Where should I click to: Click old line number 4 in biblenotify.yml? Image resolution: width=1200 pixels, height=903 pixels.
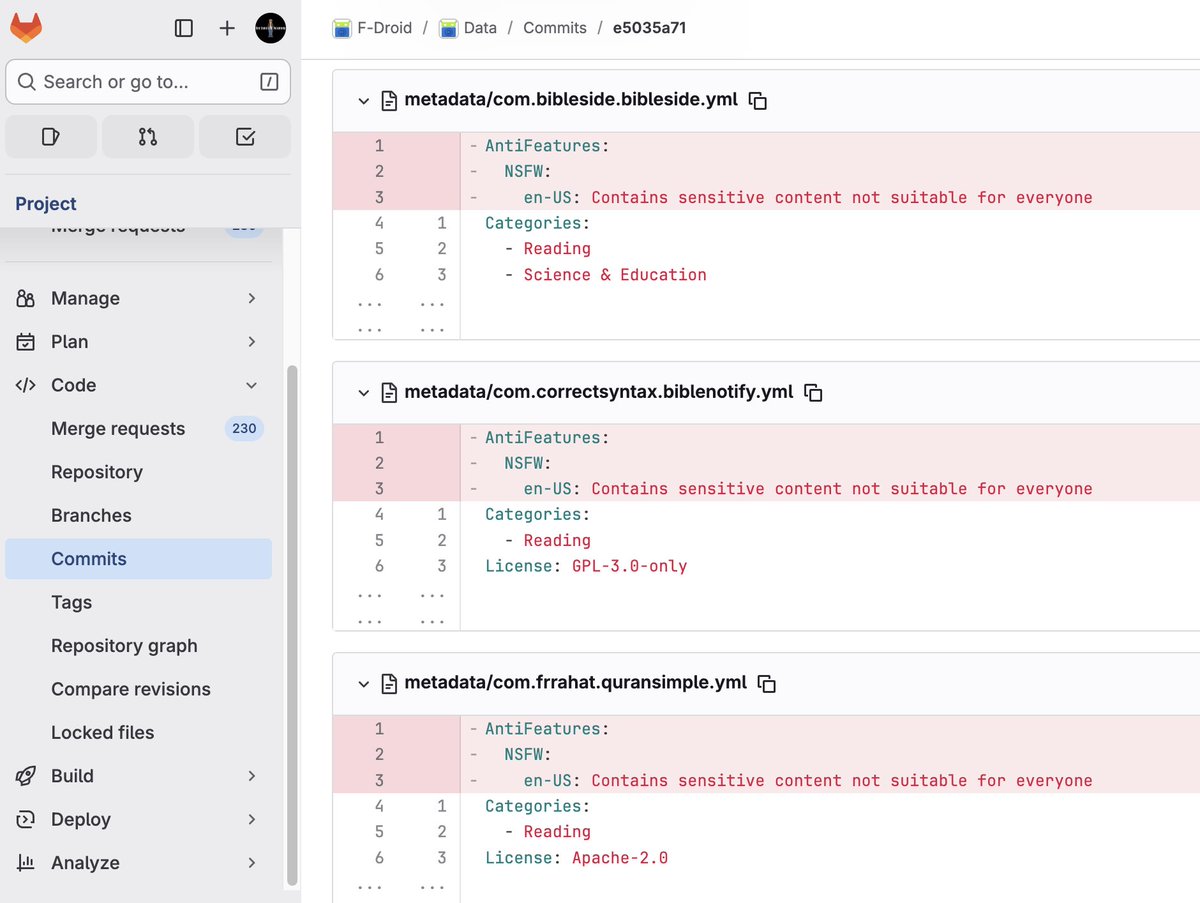[379, 514]
